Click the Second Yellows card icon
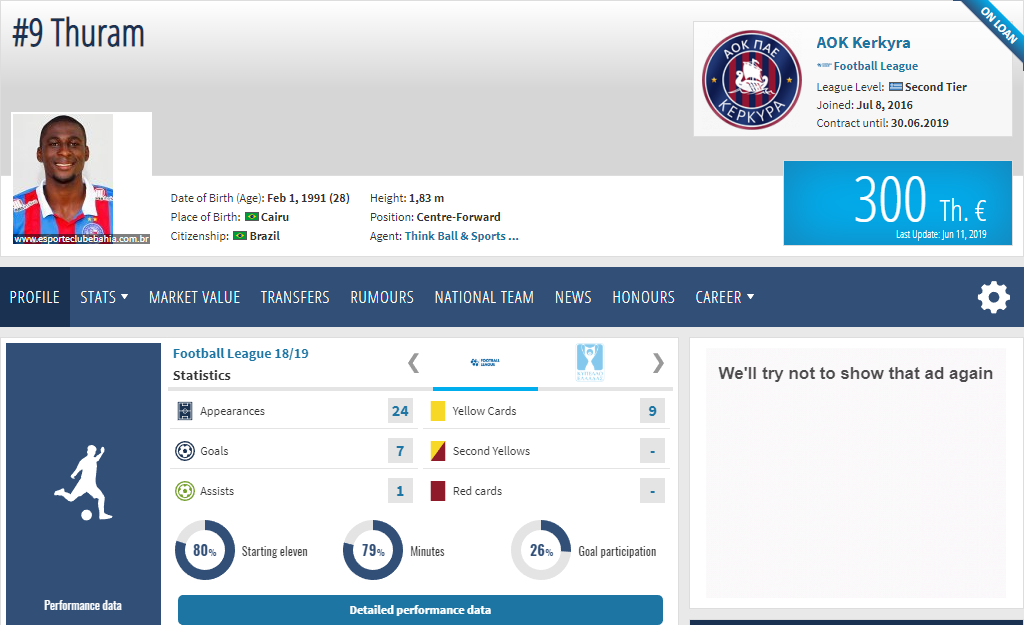The height and width of the screenshot is (625, 1024). [x=438, y=451]
